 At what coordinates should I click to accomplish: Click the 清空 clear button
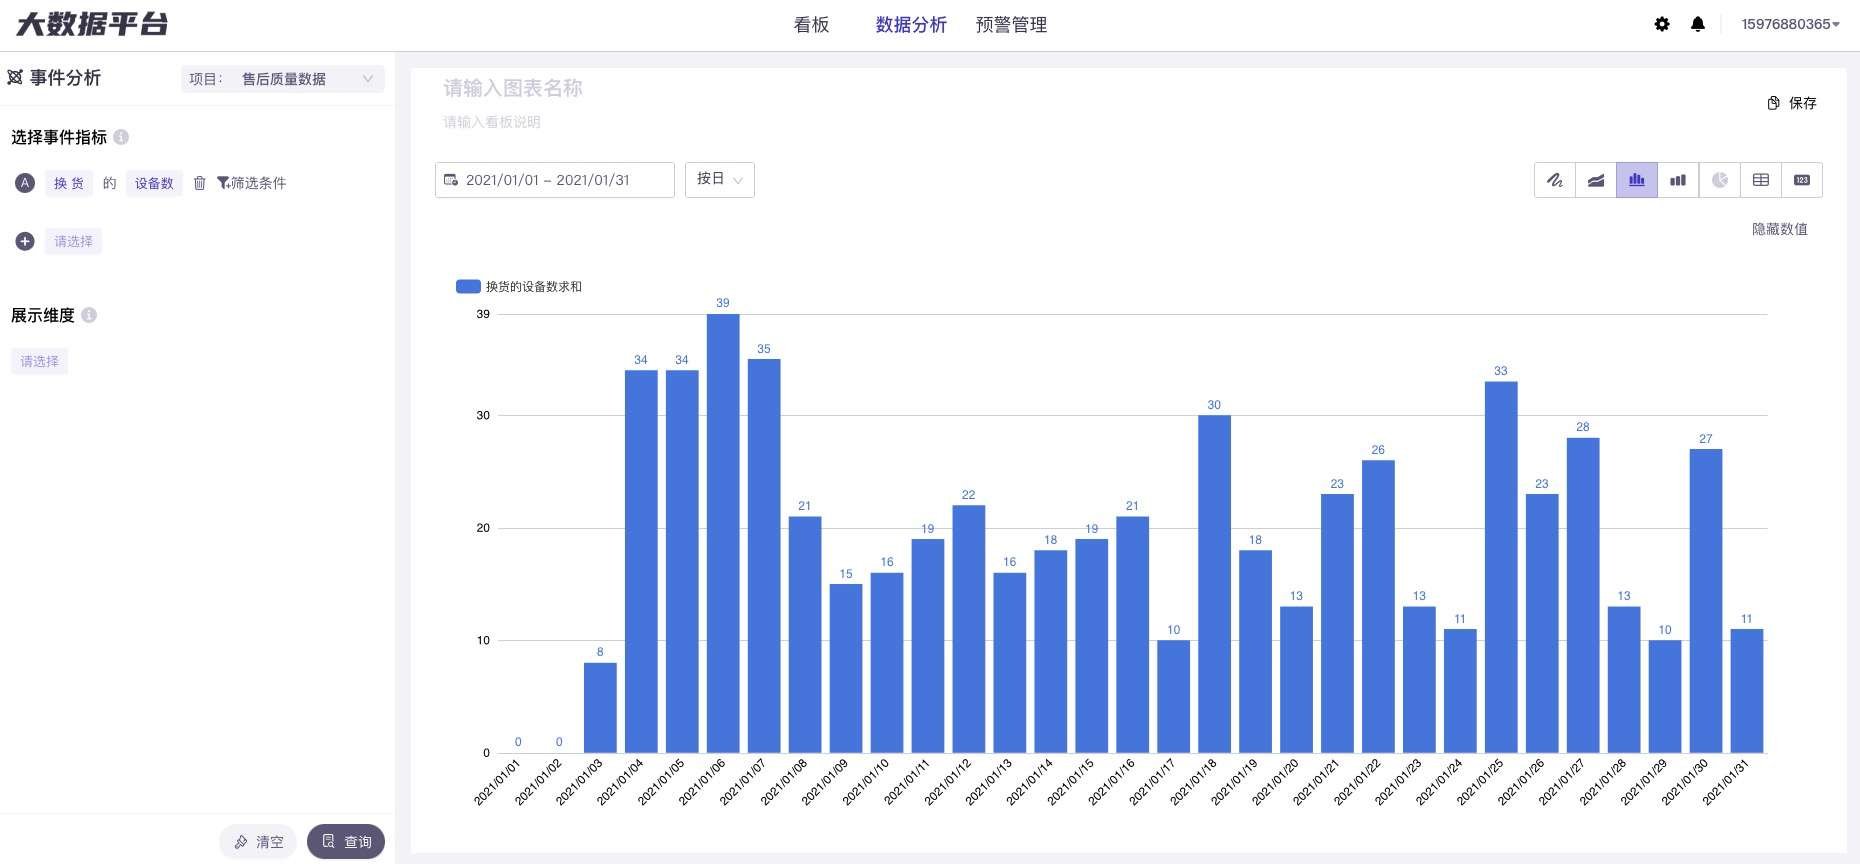[258, 842]
